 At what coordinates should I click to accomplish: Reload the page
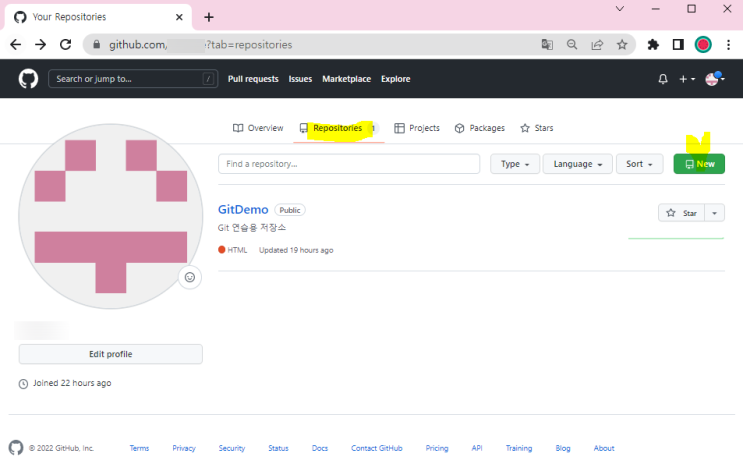tap(65, 45)
